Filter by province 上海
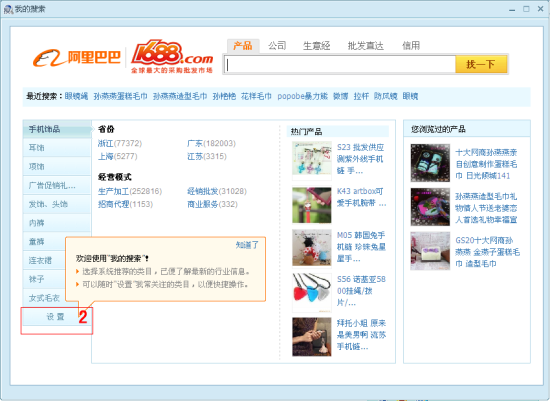The width and height of the screenshot is (550, 401). 106,156
